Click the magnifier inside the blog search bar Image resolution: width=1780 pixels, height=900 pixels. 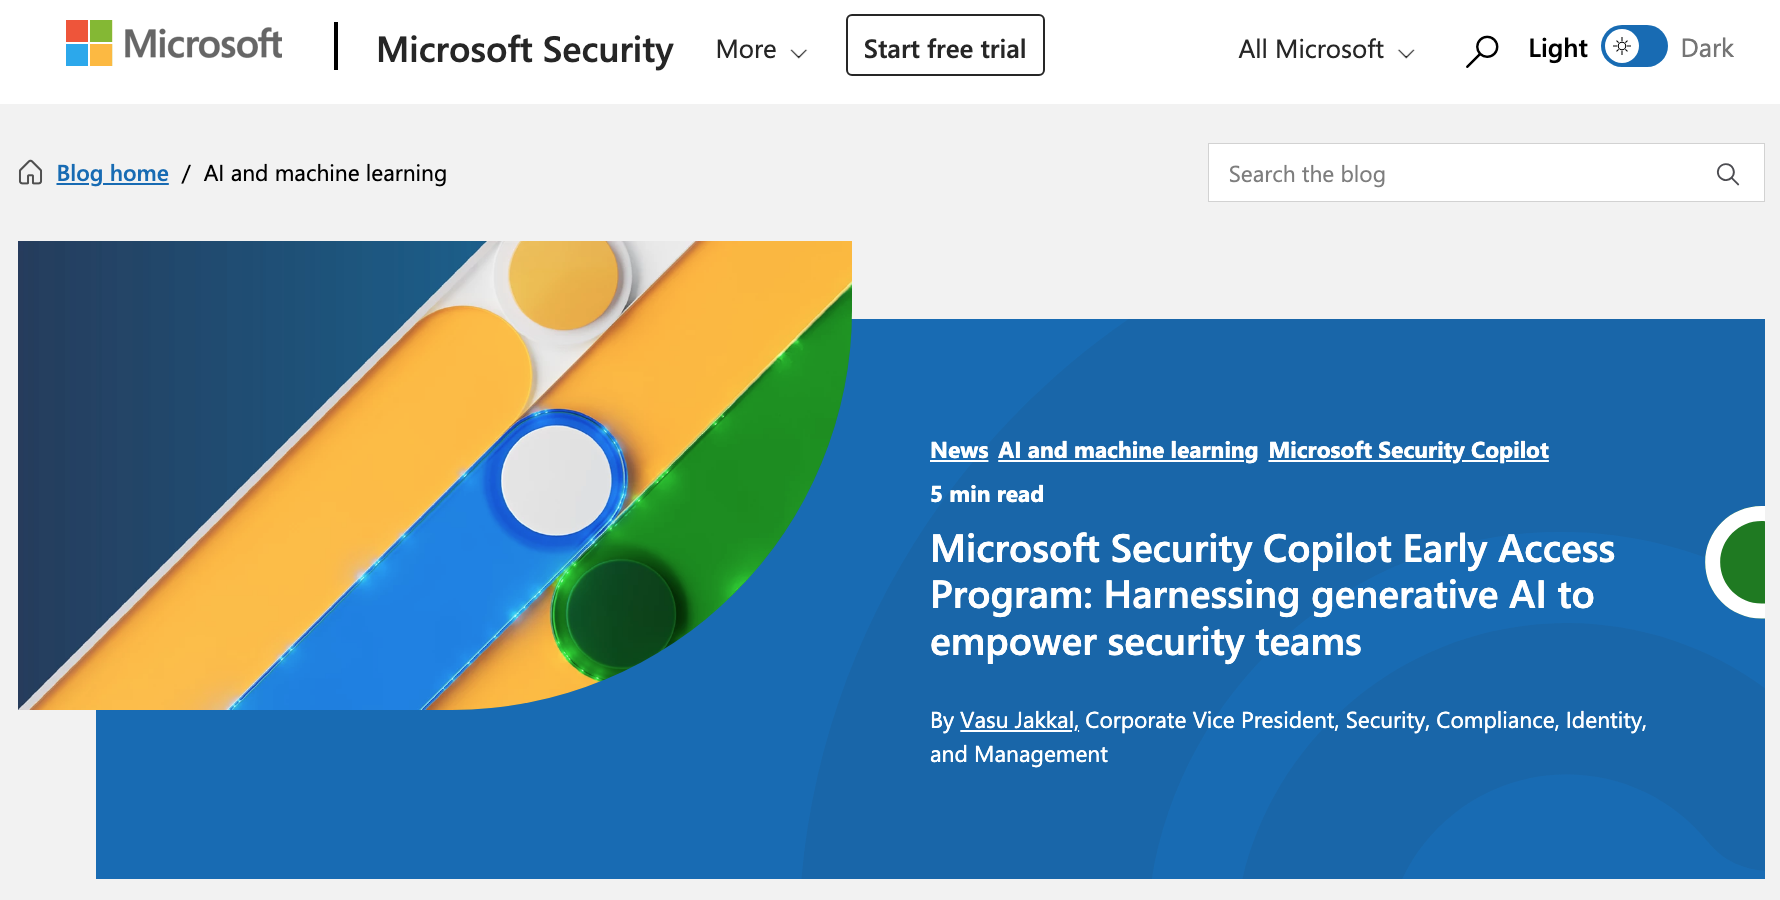click(x=1727, y=173)
